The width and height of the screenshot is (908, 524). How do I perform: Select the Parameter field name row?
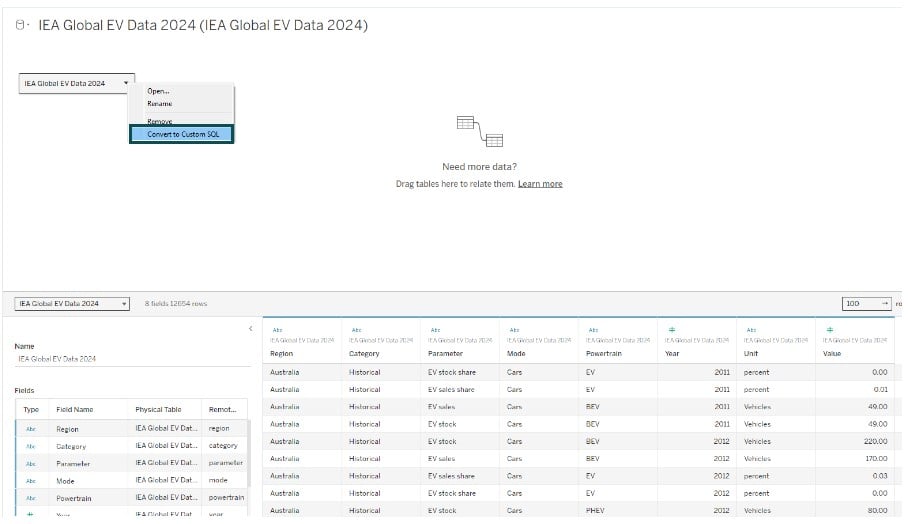[73, 464]
